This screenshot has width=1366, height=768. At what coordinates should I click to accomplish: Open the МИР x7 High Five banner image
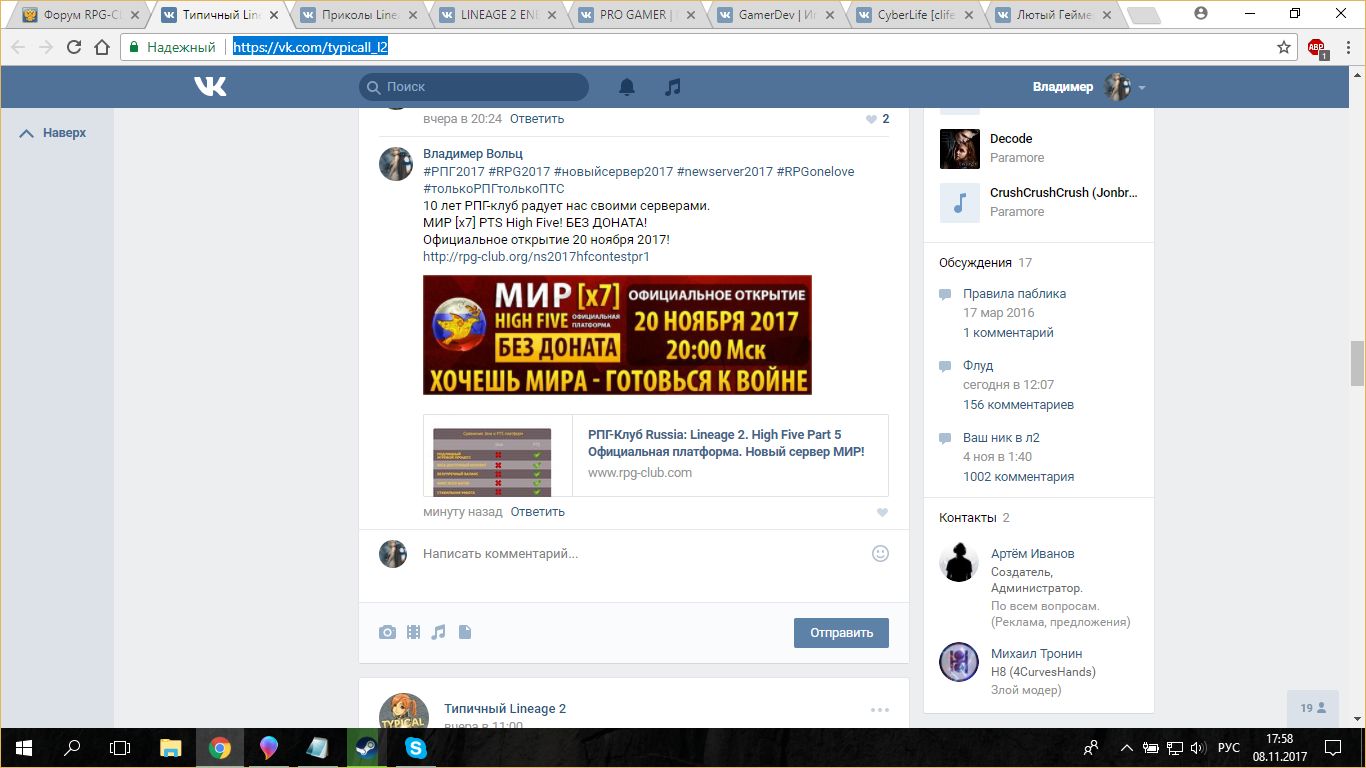(617, 335)
